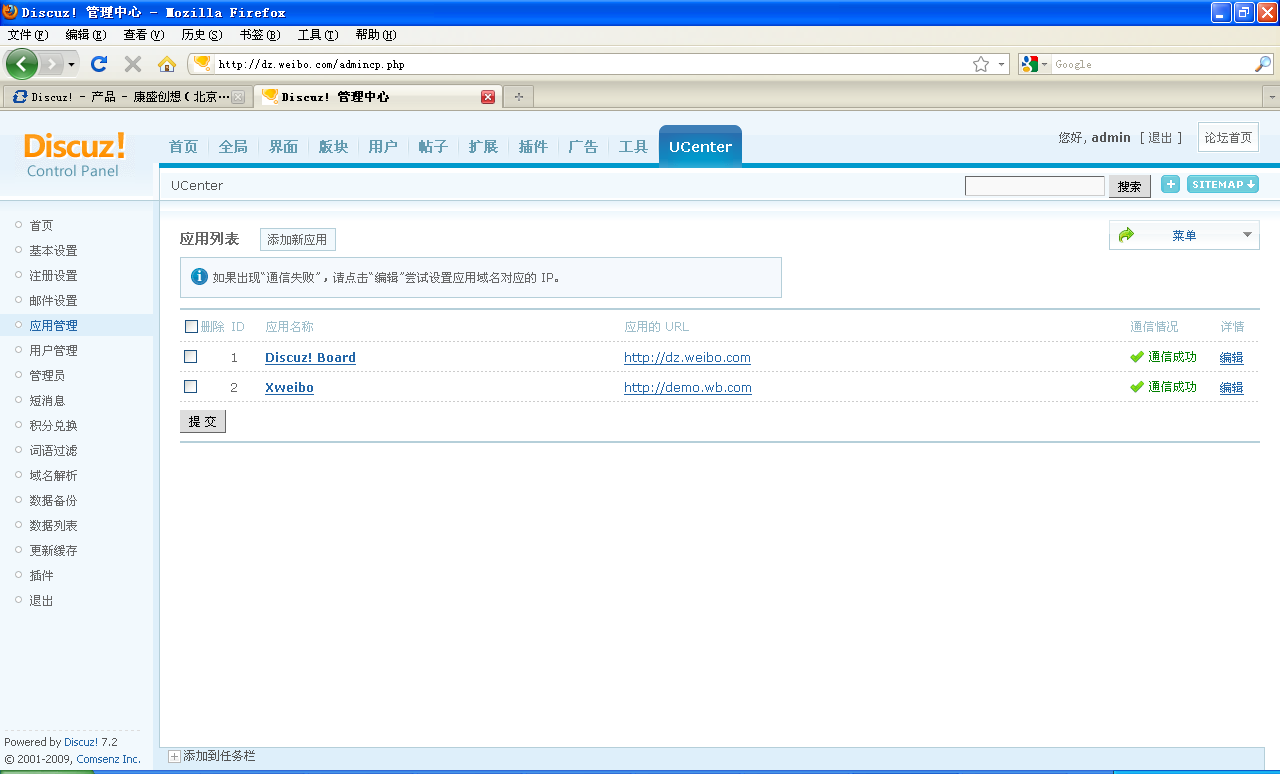Click the magnifier icon in the Google search box

coord(1263,64)
